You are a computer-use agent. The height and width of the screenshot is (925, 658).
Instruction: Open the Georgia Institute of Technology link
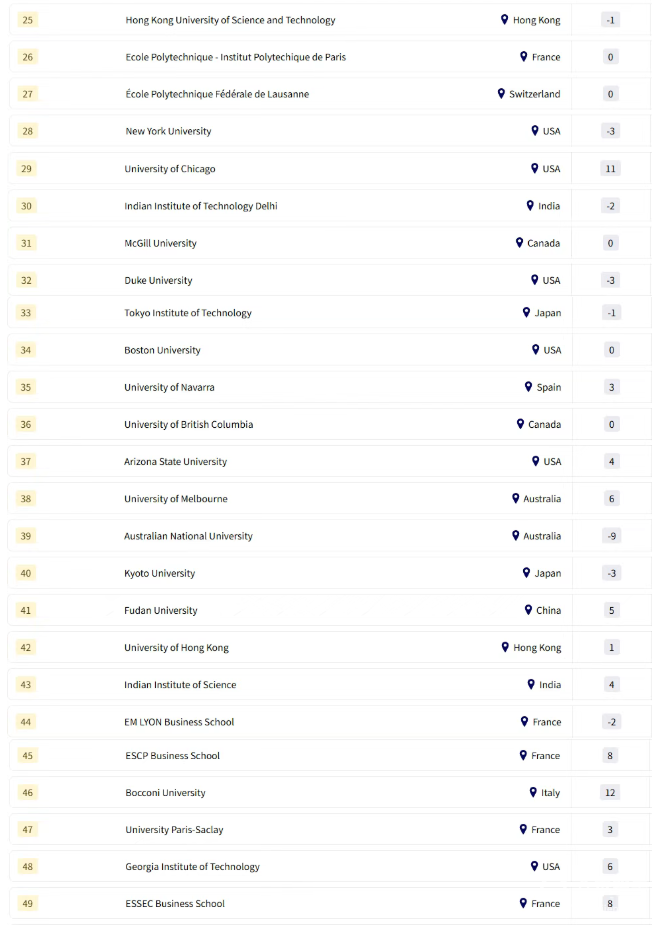192,867
